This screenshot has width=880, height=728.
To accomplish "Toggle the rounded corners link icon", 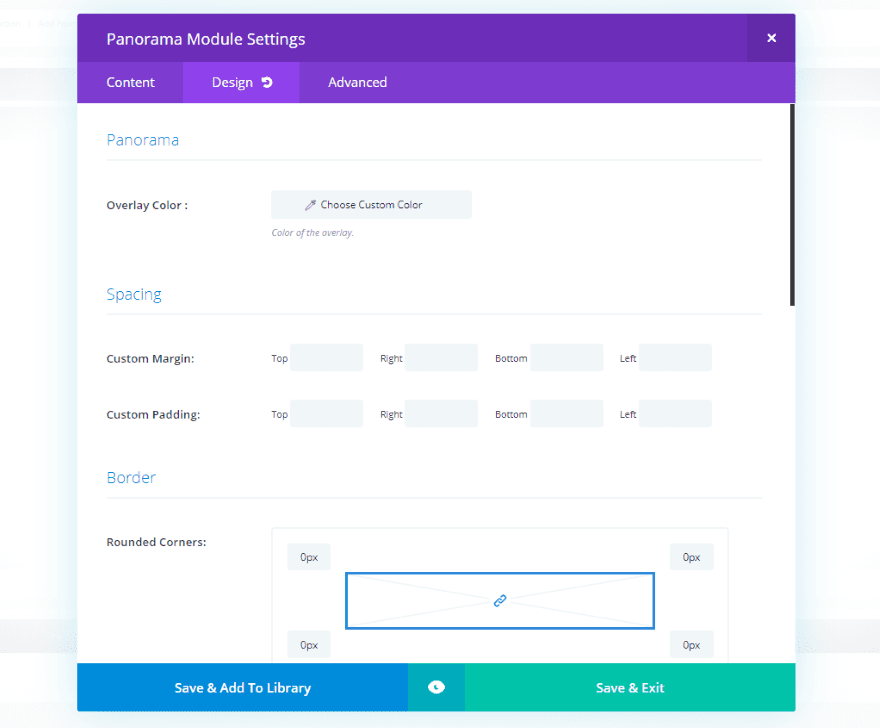I will pyautogui.click(x=500, y=600).
